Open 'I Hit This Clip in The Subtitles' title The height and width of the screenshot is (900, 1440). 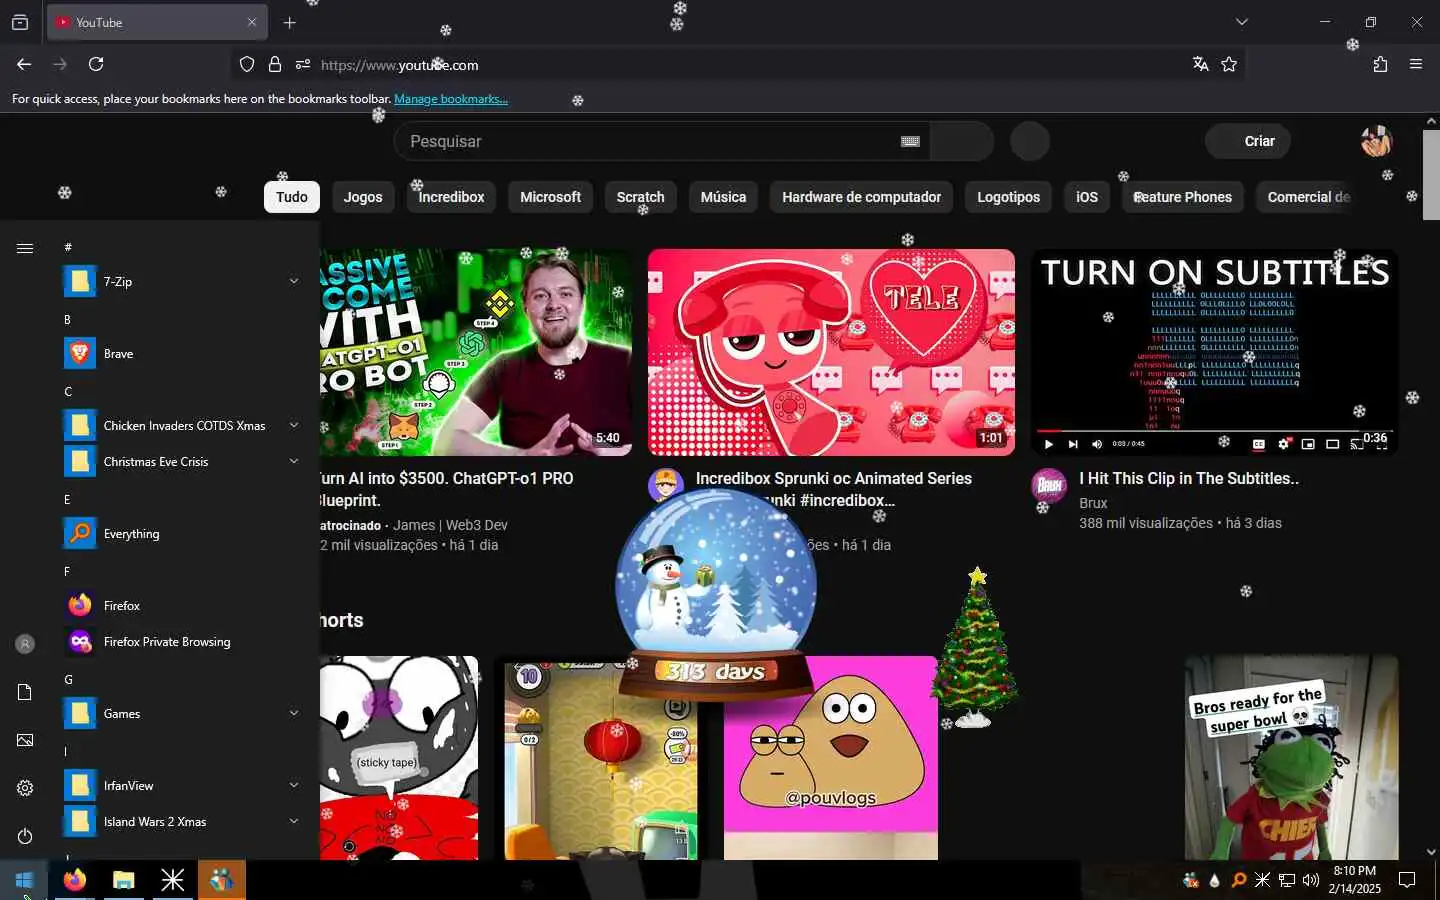(1189, 478)
